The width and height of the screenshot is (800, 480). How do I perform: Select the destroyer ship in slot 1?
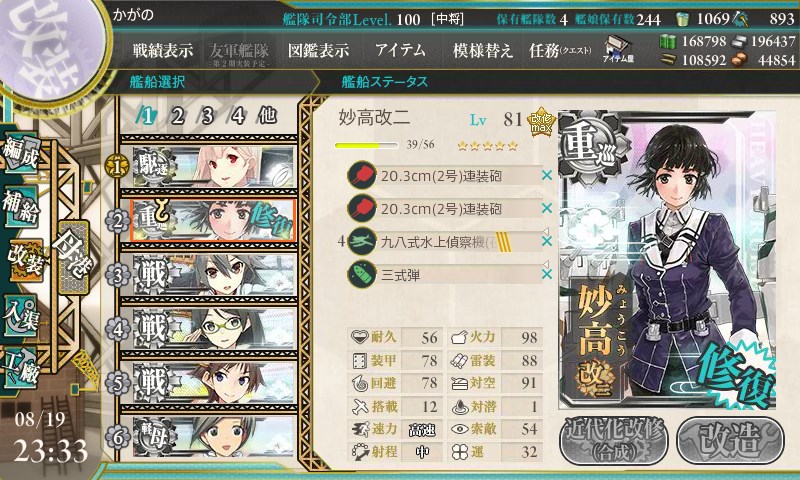pyautogui.click(x=213, y=166)
